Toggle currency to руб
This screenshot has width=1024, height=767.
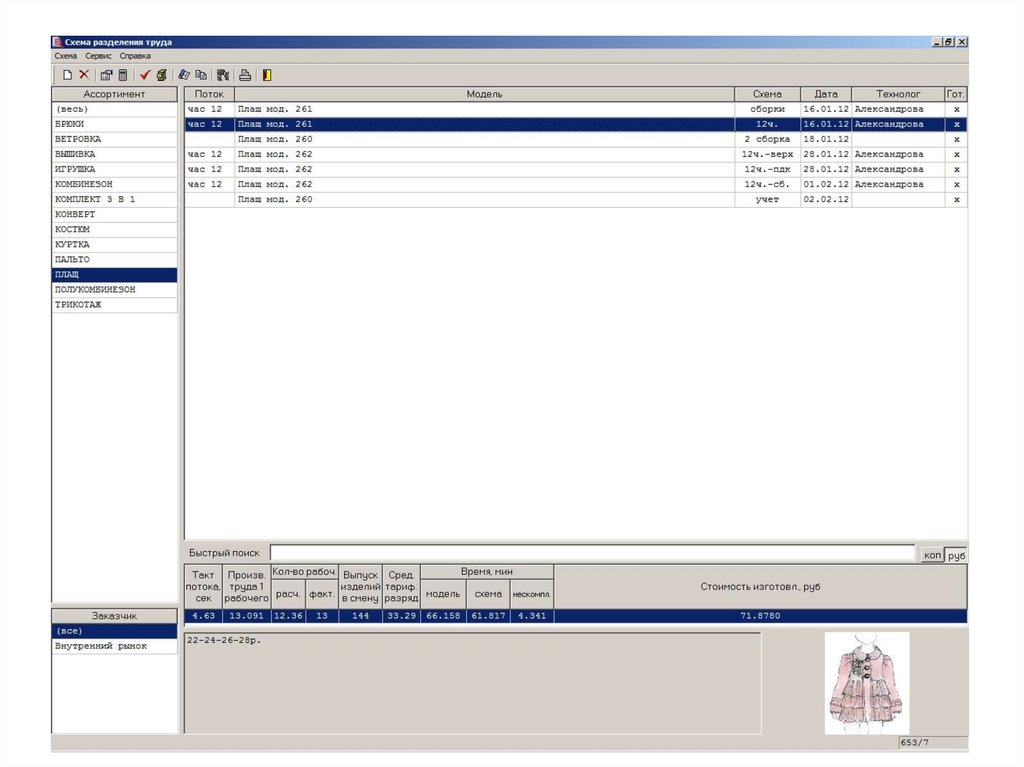pyautogui.click(x=956, y=554)
